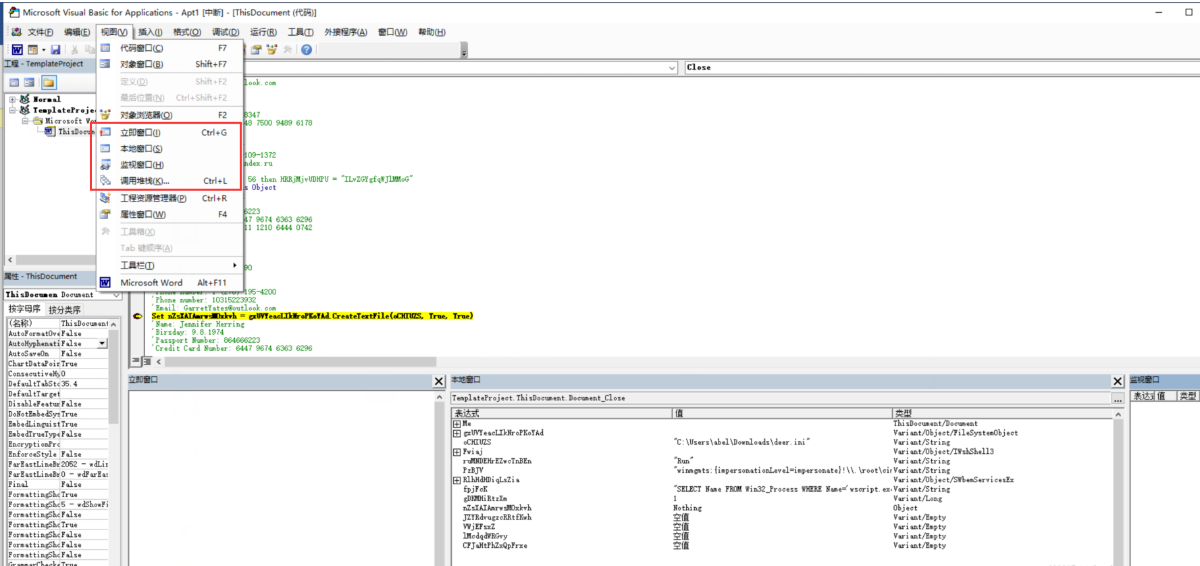Open the 帮助 menu
The height and width of the screenshot is (566, 1200).
pyautogui.click(x=431, y=32)
